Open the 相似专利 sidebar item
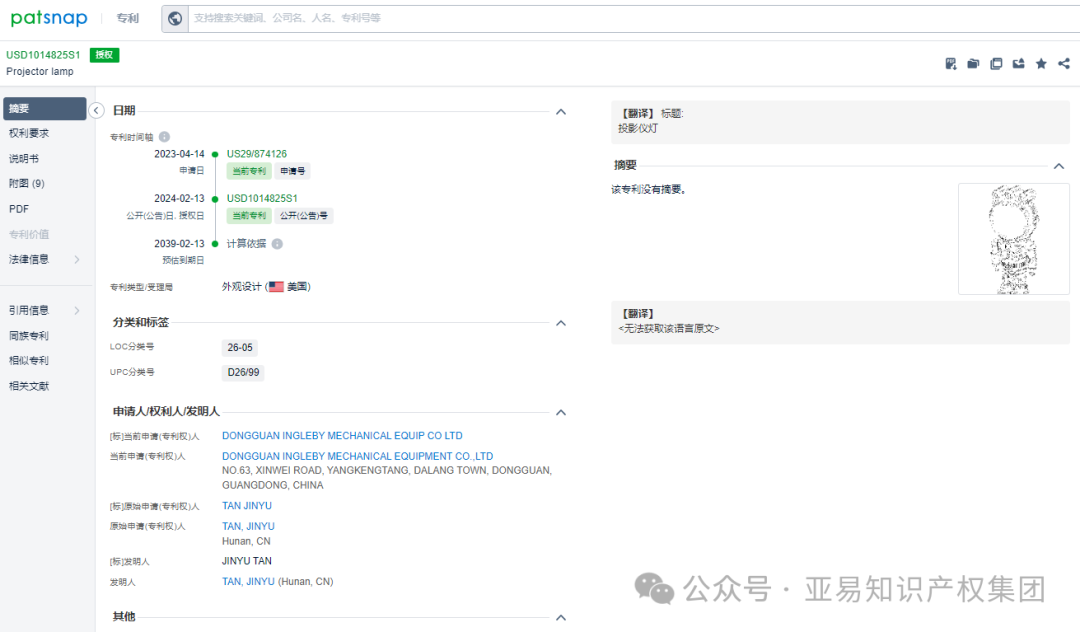 coord(29,360)
